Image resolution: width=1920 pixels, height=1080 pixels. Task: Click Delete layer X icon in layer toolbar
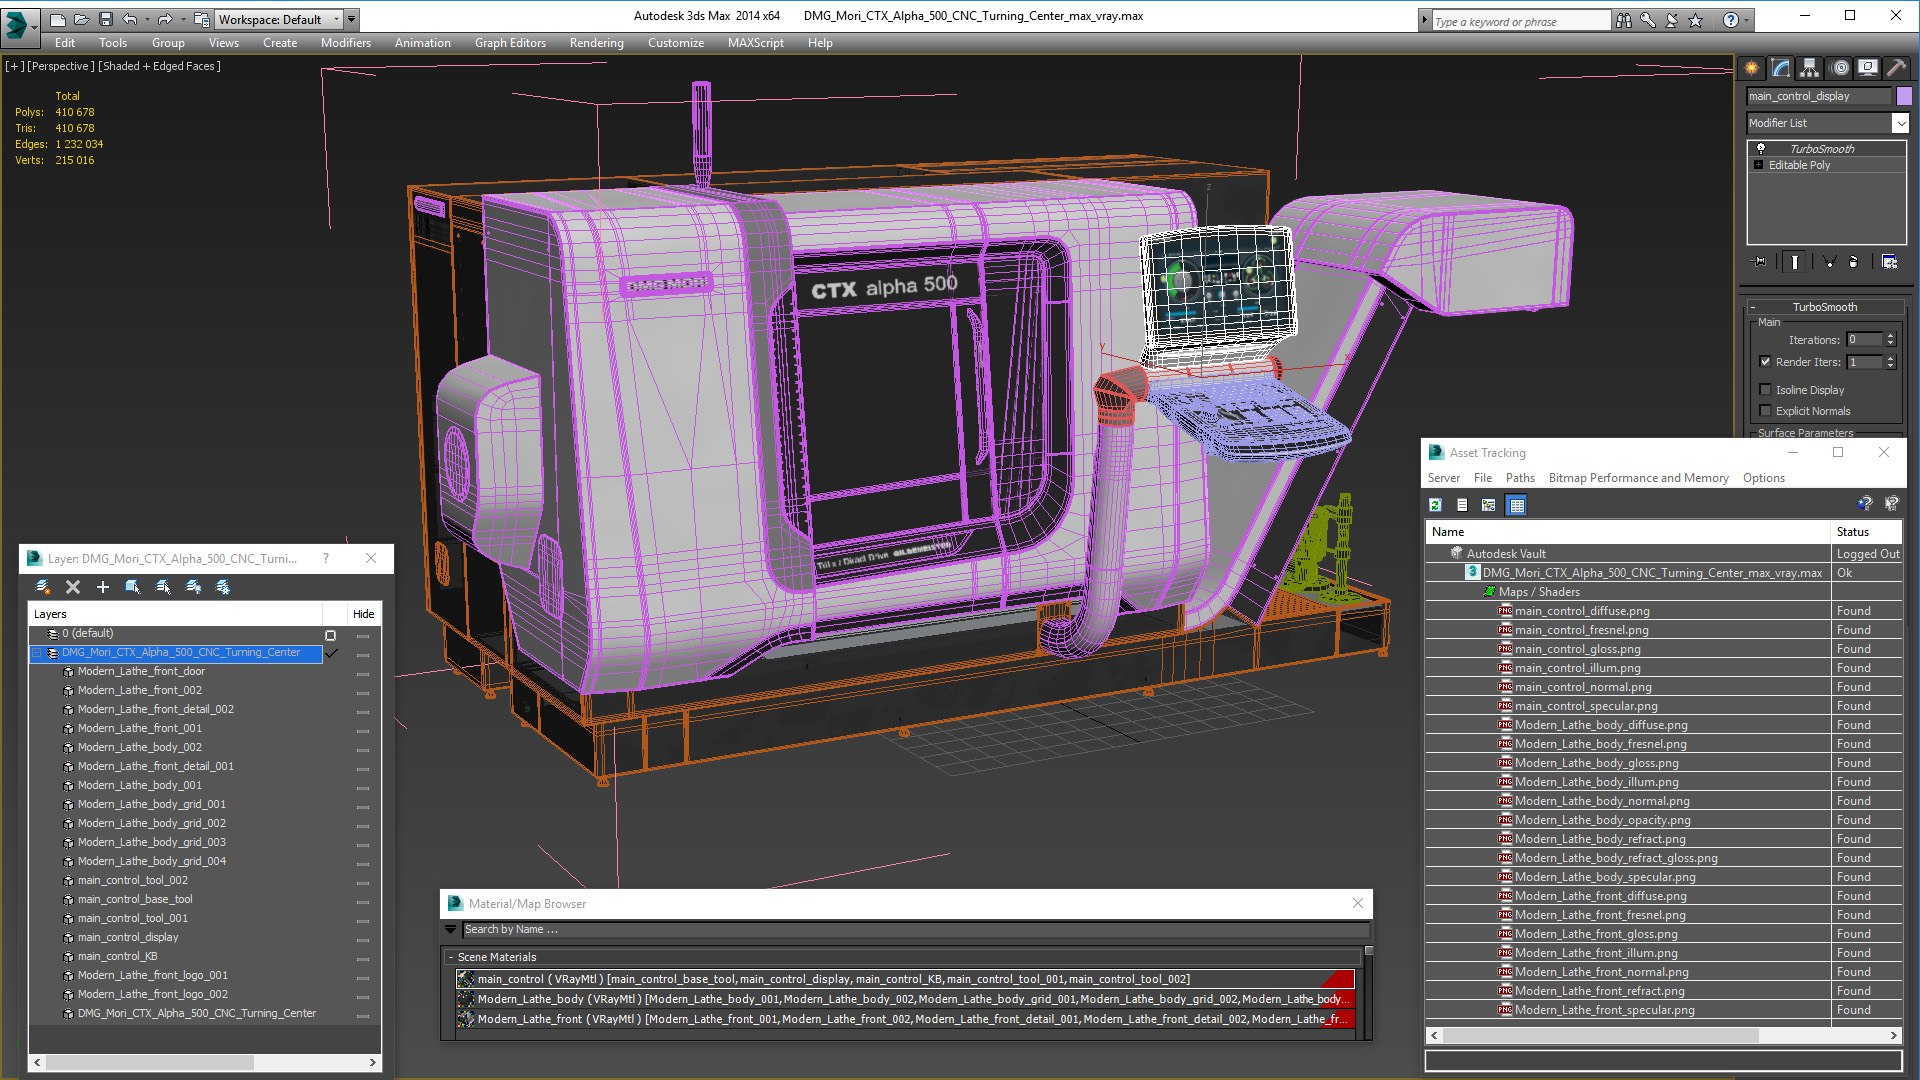click(72, 587)
